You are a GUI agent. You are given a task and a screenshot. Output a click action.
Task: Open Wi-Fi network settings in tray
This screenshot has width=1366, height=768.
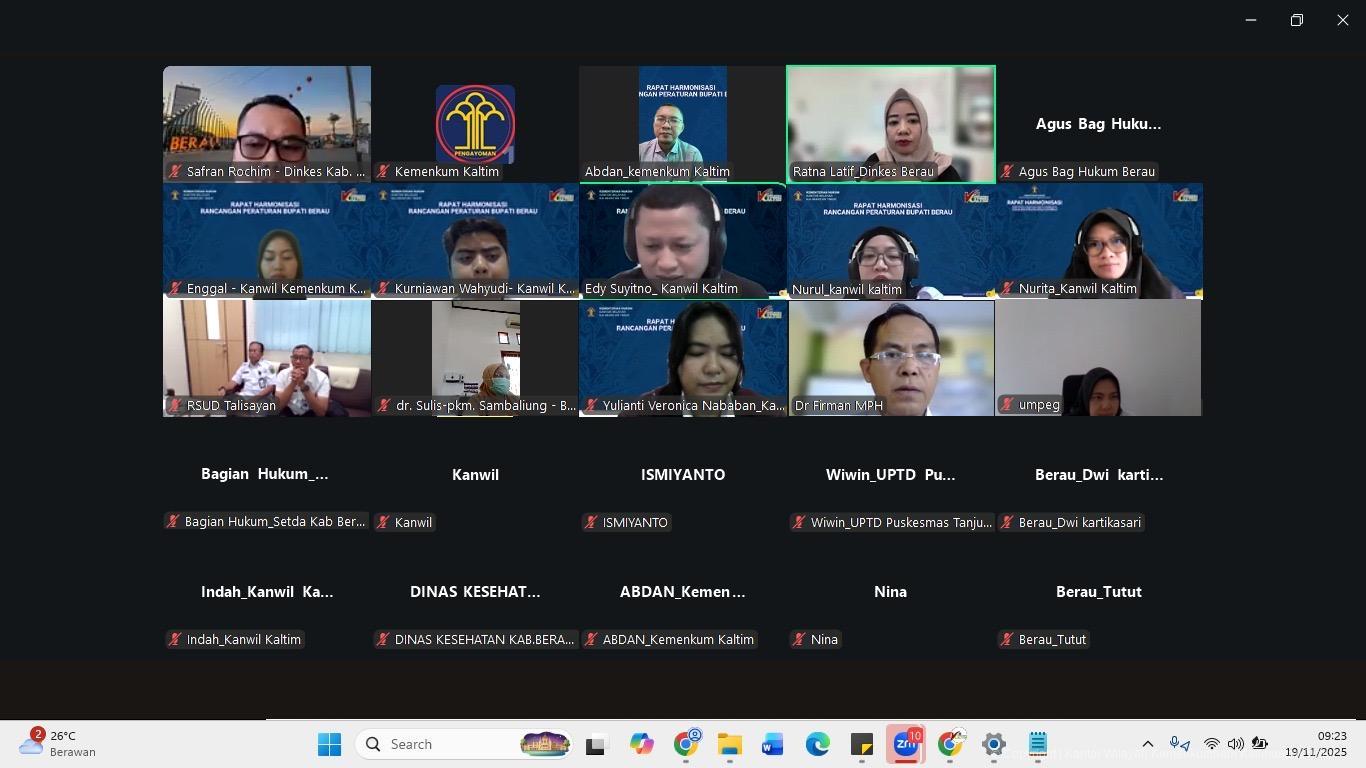(x=1211, y=744)
